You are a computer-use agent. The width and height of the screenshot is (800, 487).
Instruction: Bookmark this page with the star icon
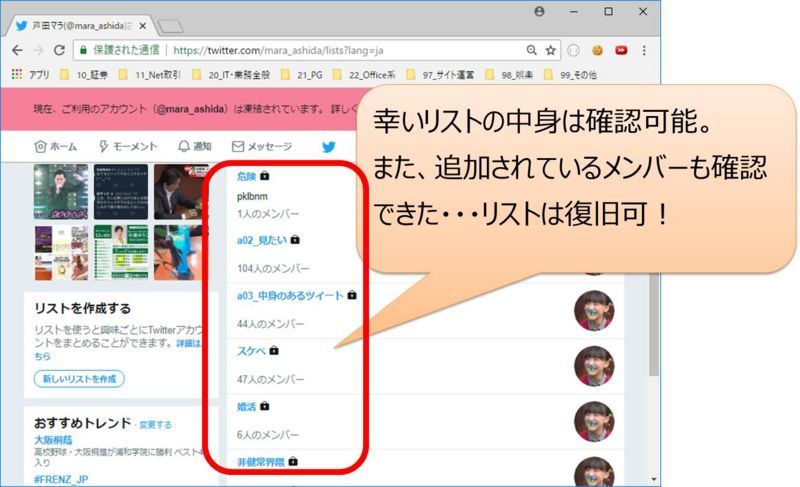tap(551, 50)
